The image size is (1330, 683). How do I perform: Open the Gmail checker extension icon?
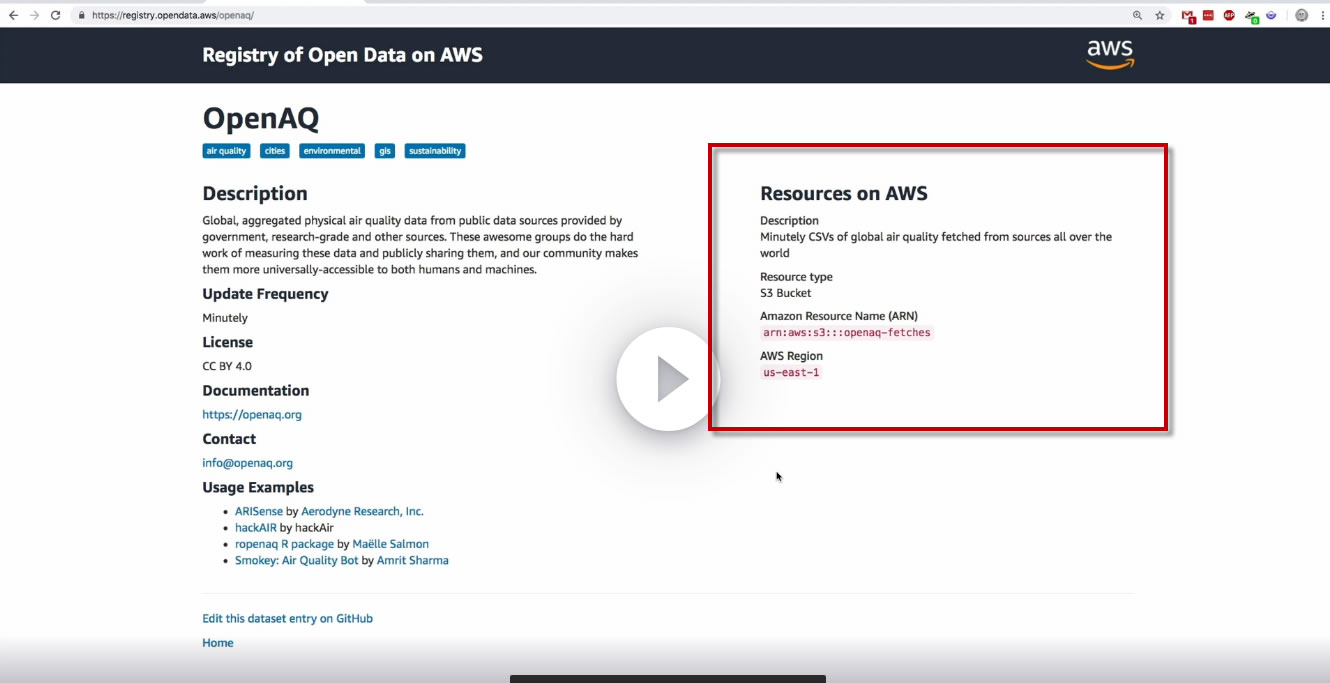(x=1188, y=16)
